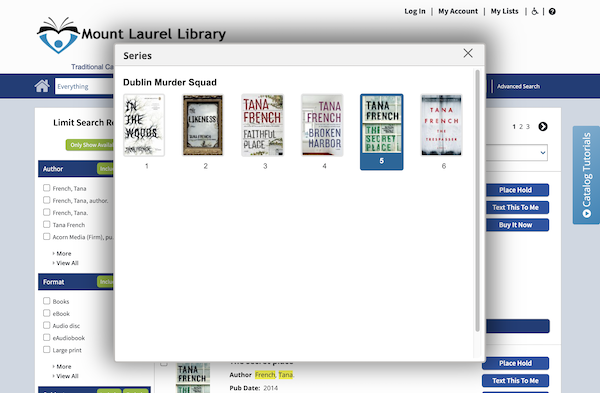Open In the Woods book cover
The width and height of the screenshot is (600, 393).
point(144,125)
